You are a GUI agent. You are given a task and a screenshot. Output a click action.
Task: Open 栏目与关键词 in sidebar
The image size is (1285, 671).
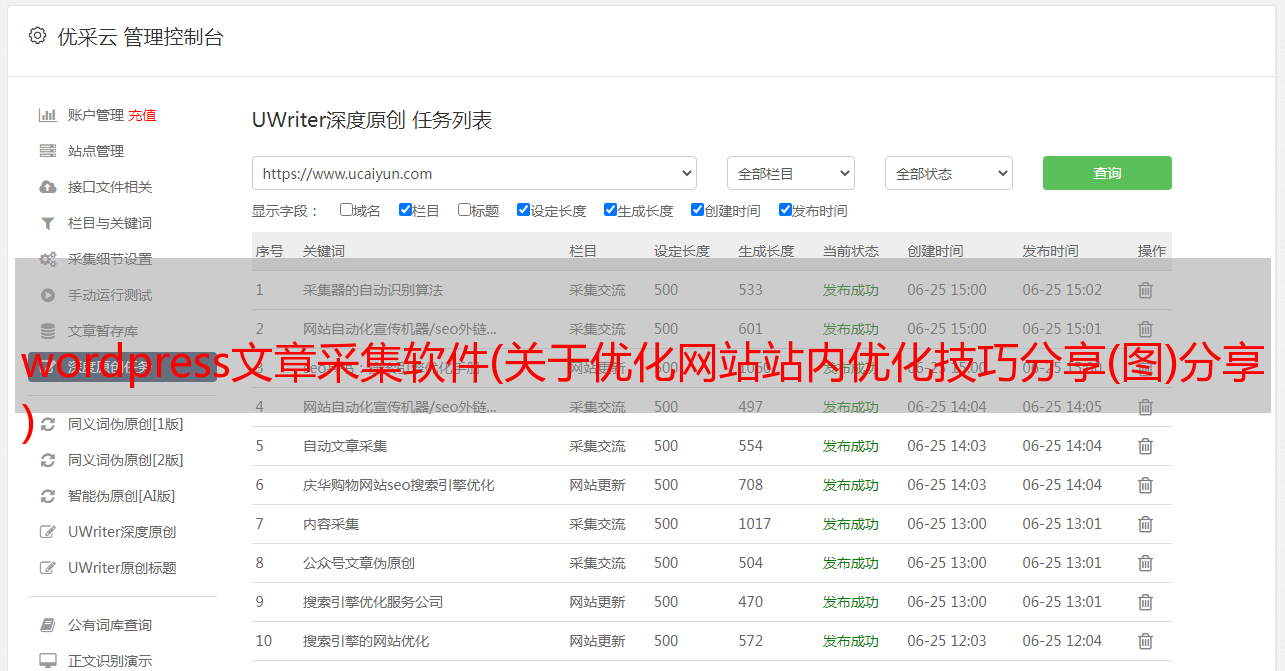110,223
